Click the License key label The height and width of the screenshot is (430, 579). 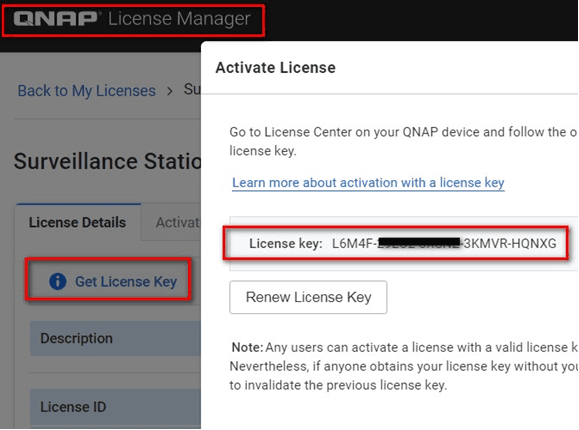point(285,244)
